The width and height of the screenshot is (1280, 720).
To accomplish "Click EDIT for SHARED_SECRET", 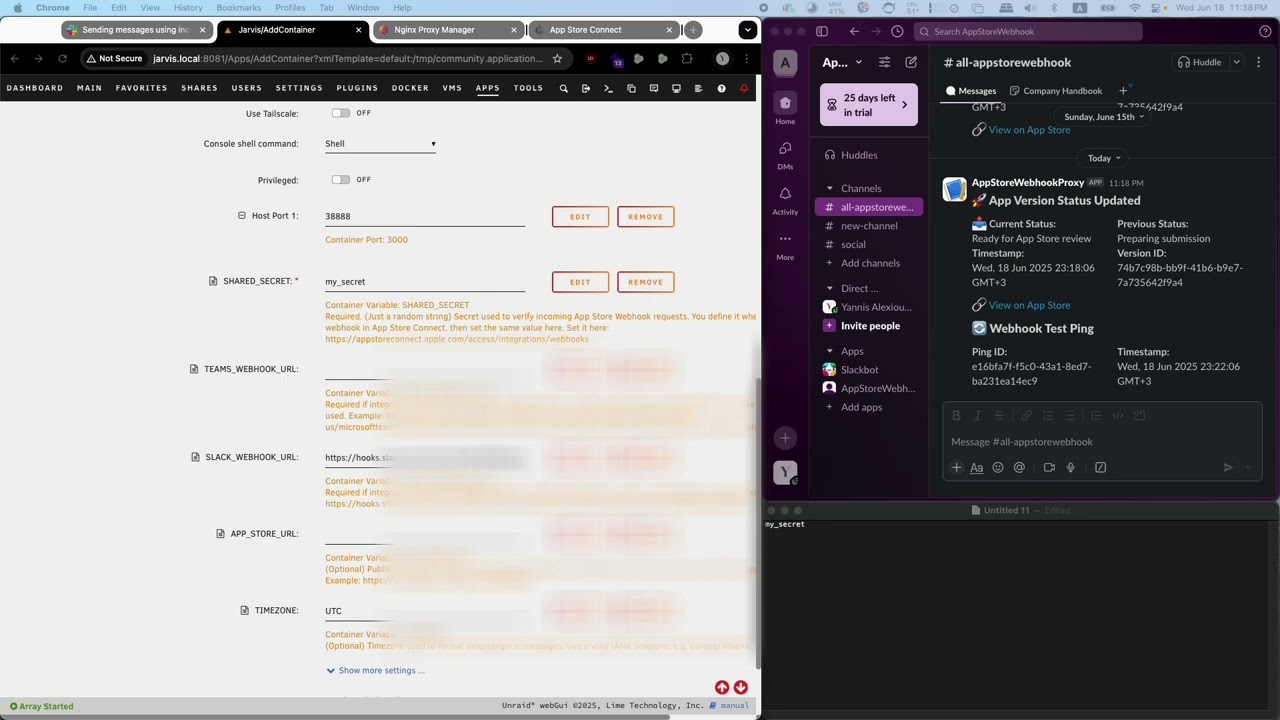I will [x=580, y=282].
